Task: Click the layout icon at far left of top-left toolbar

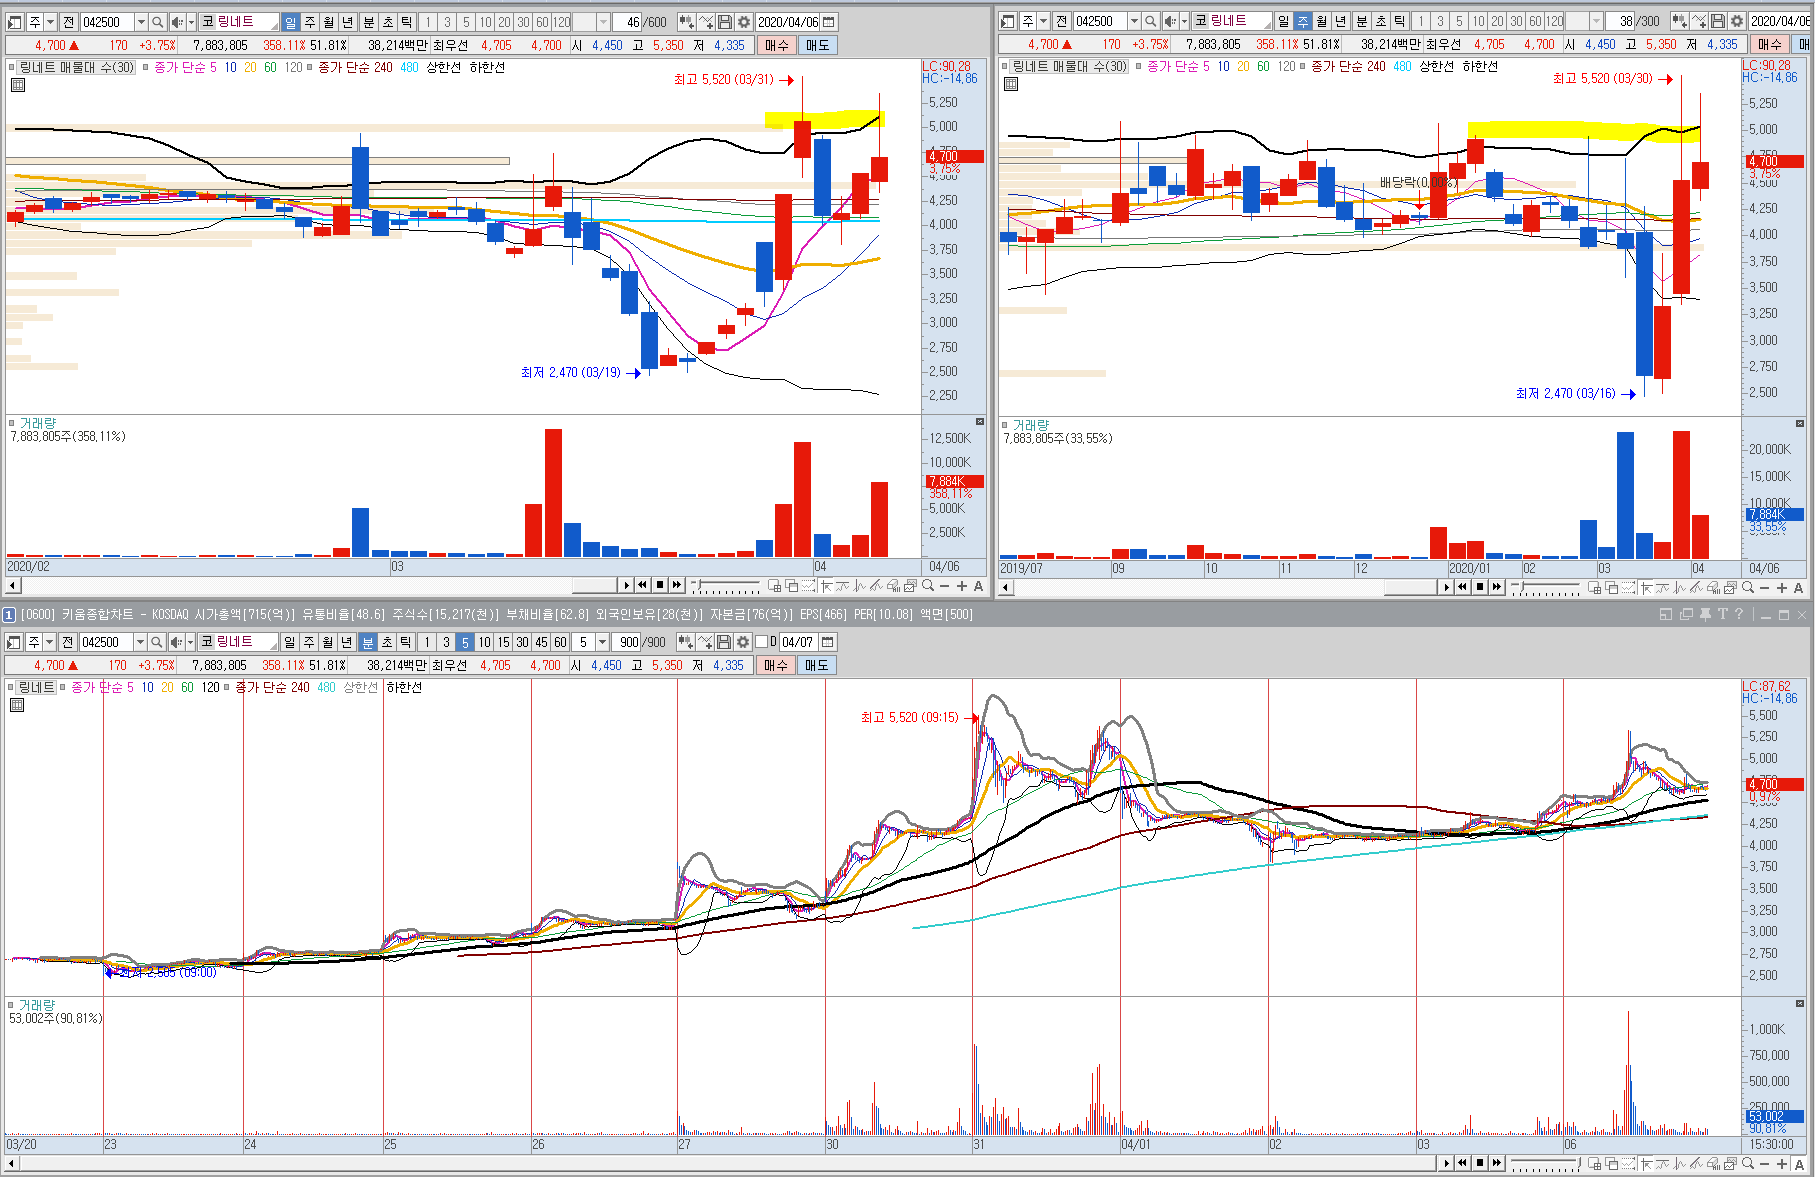Action: pyautogui.click(x=14, y=22)
